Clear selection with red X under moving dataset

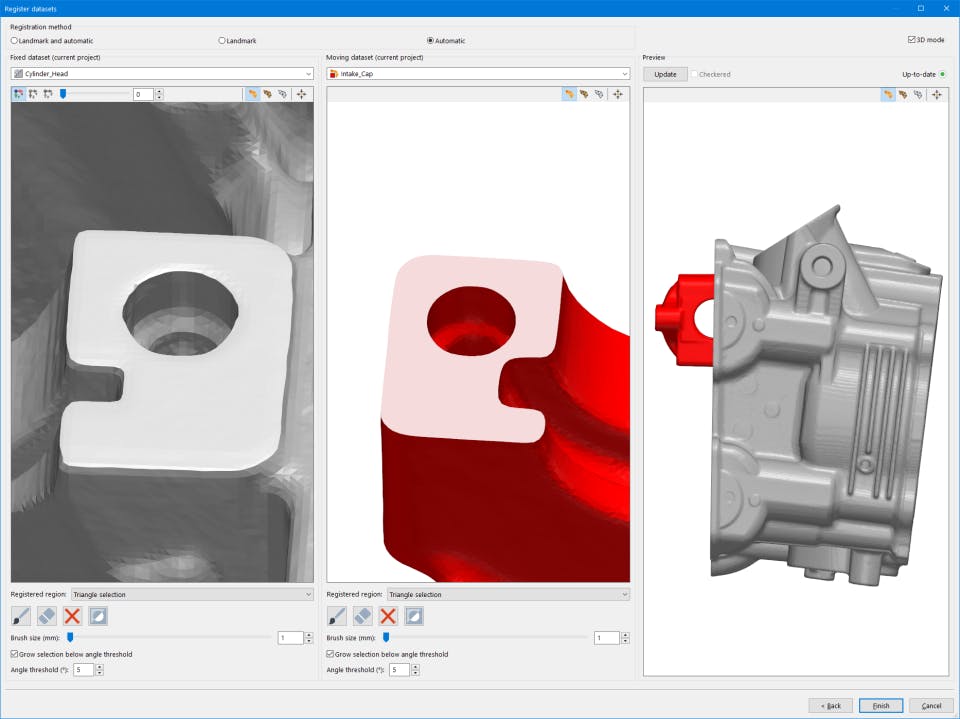point(388,616)
